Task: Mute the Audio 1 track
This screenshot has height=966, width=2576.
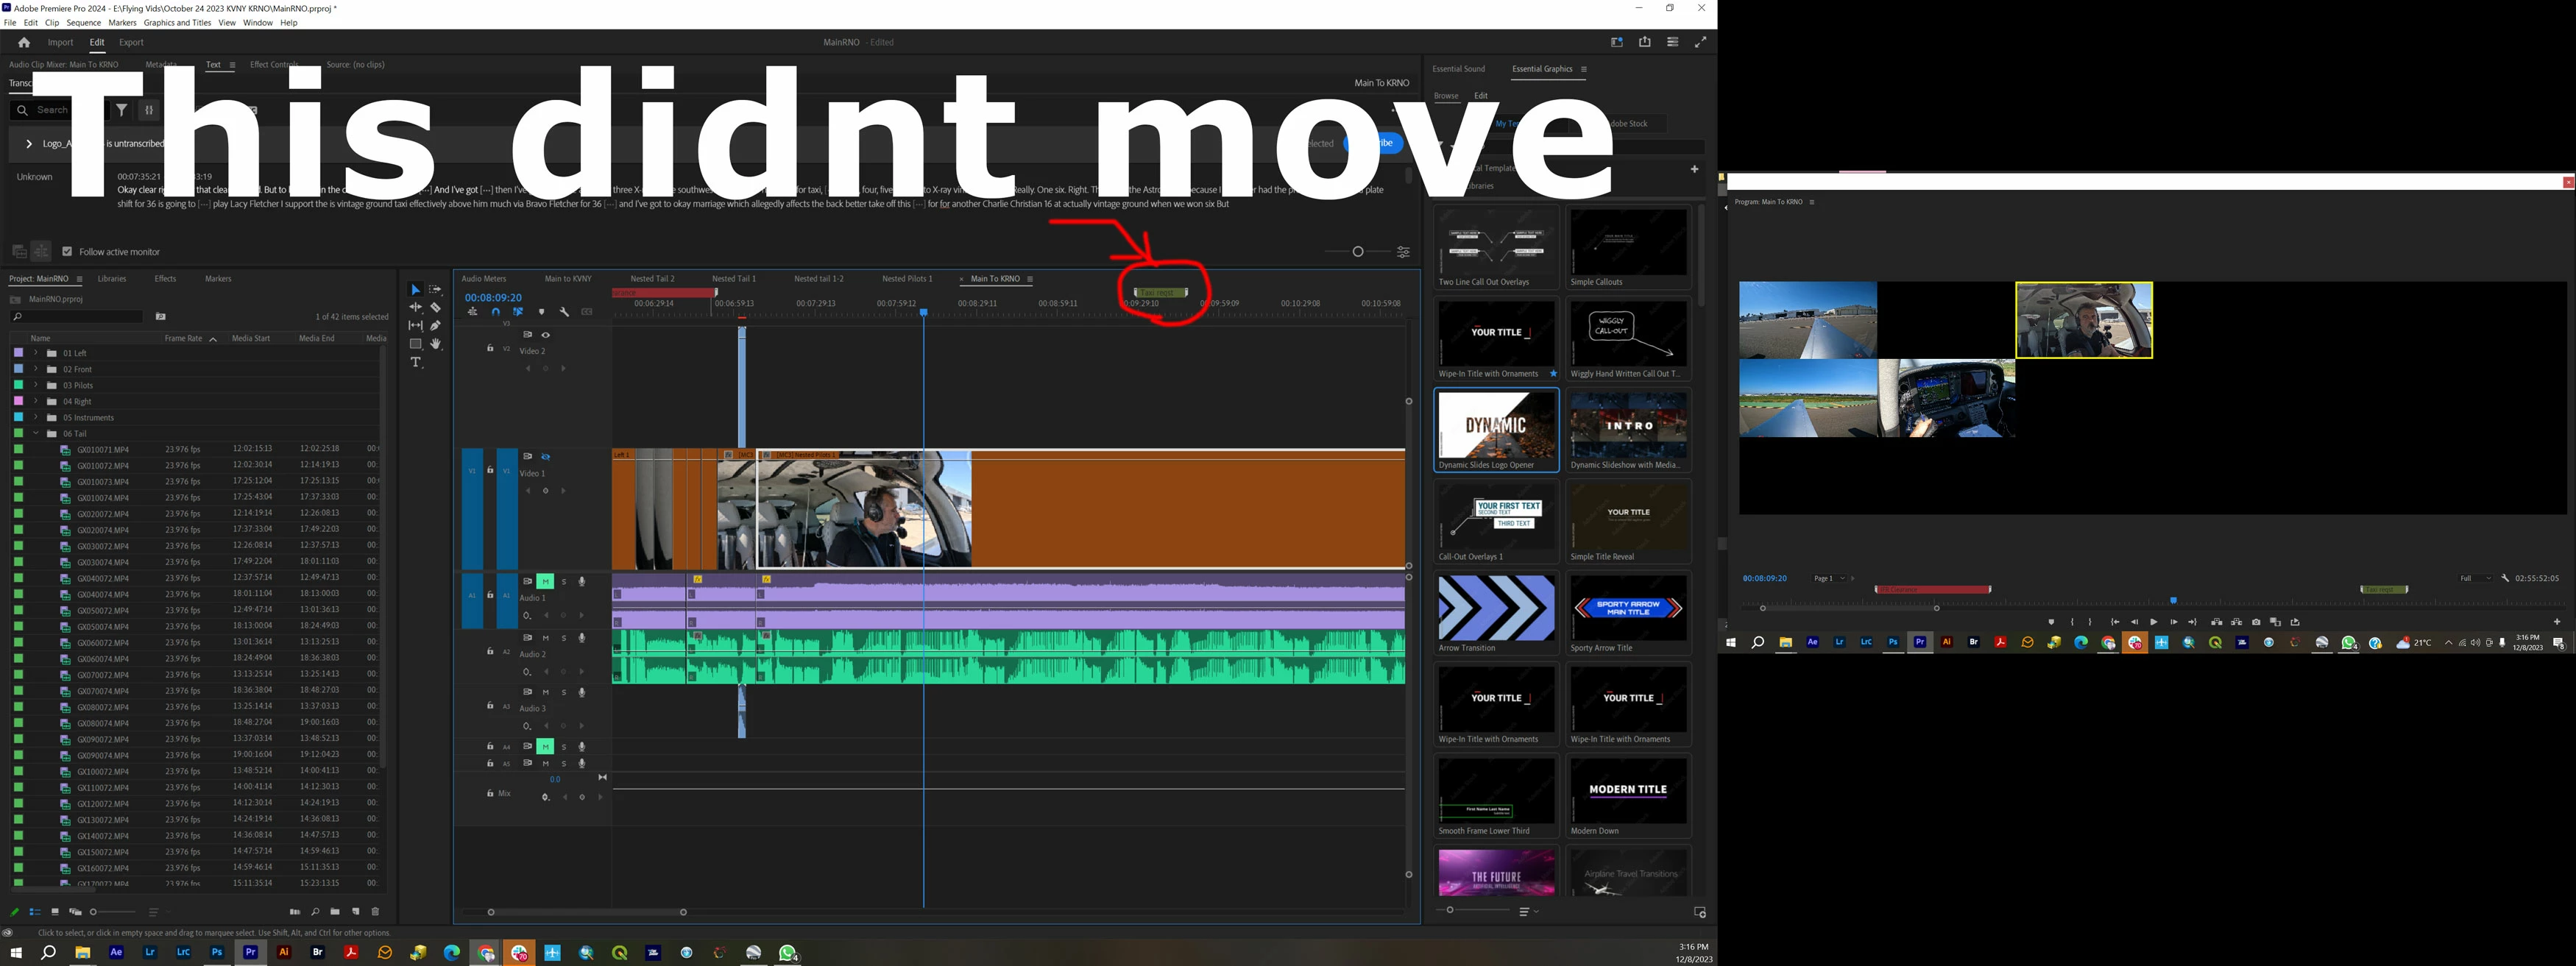Action: (x=545, y=581)
